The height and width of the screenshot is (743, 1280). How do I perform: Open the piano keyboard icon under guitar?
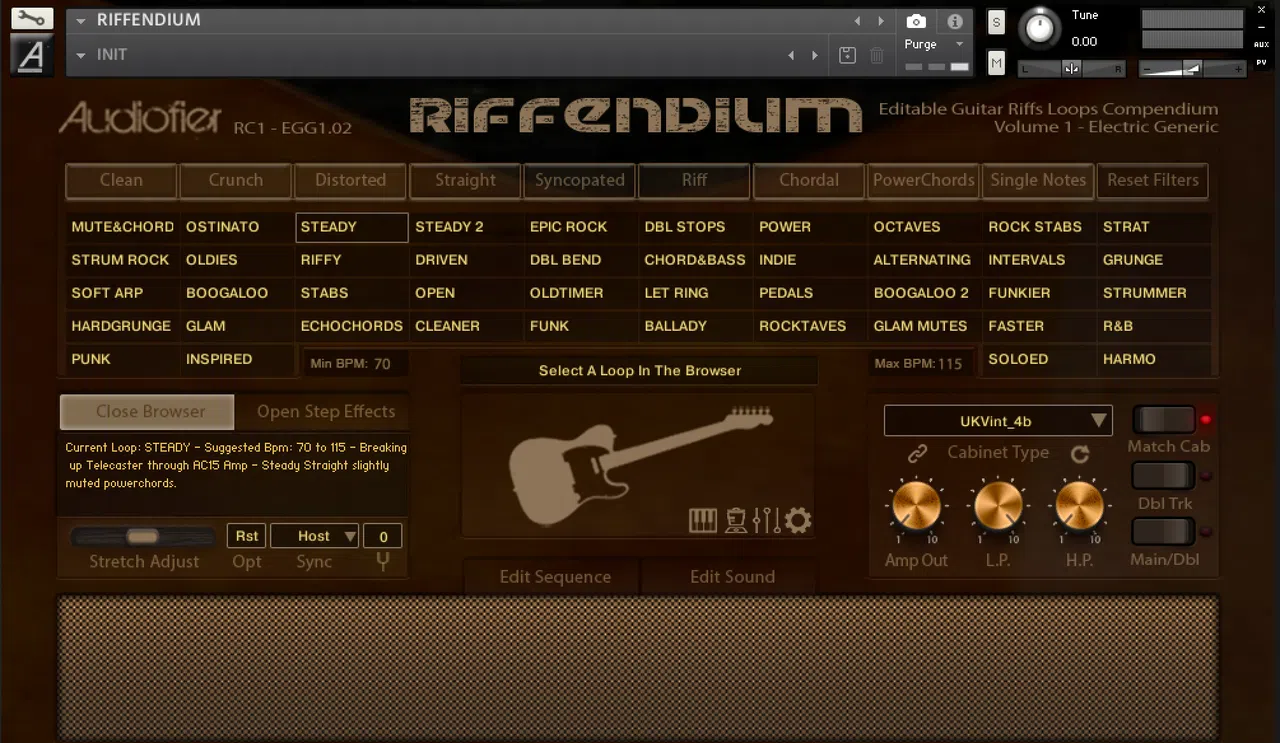[703, 520]
